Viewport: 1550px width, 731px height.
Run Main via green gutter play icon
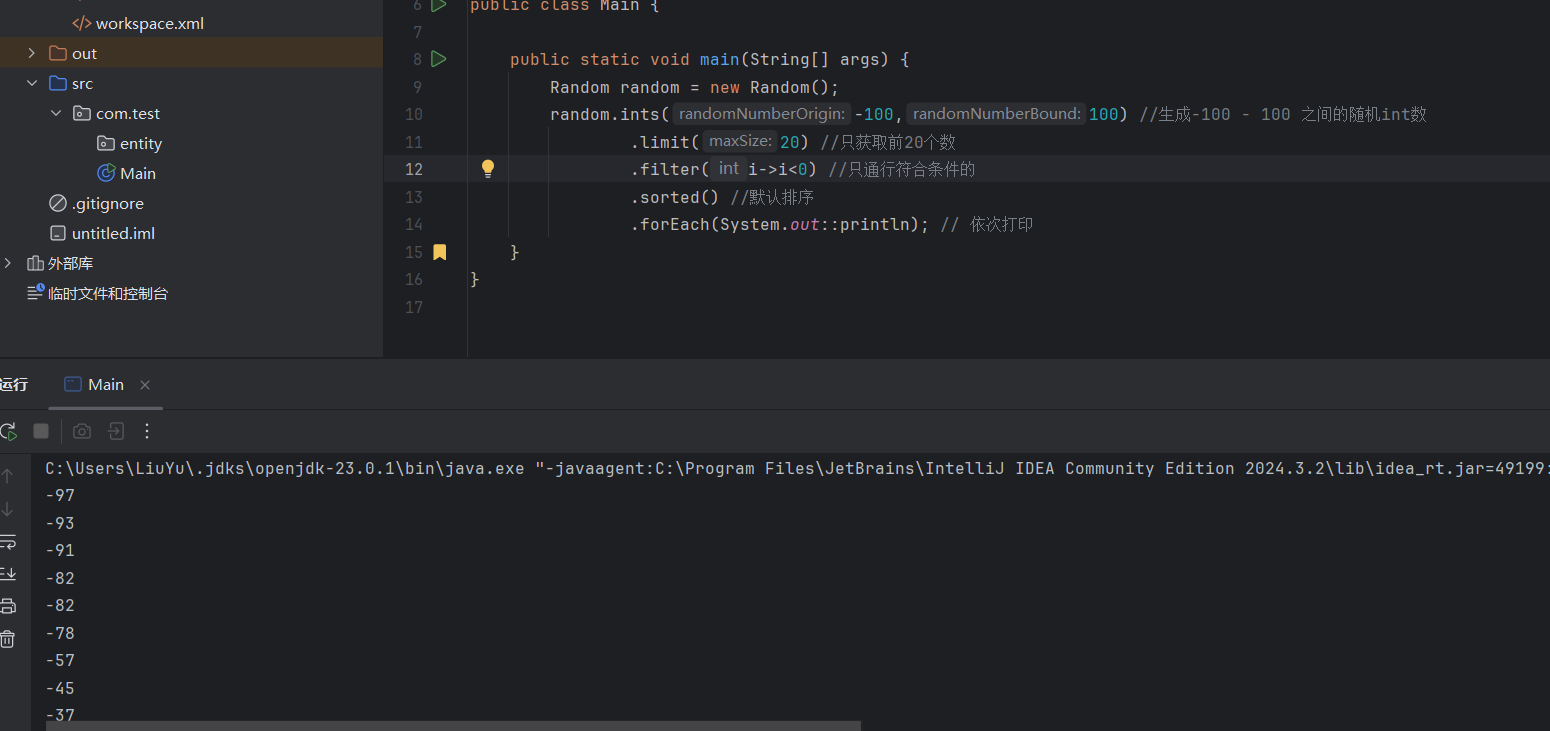tap(438, 58)
